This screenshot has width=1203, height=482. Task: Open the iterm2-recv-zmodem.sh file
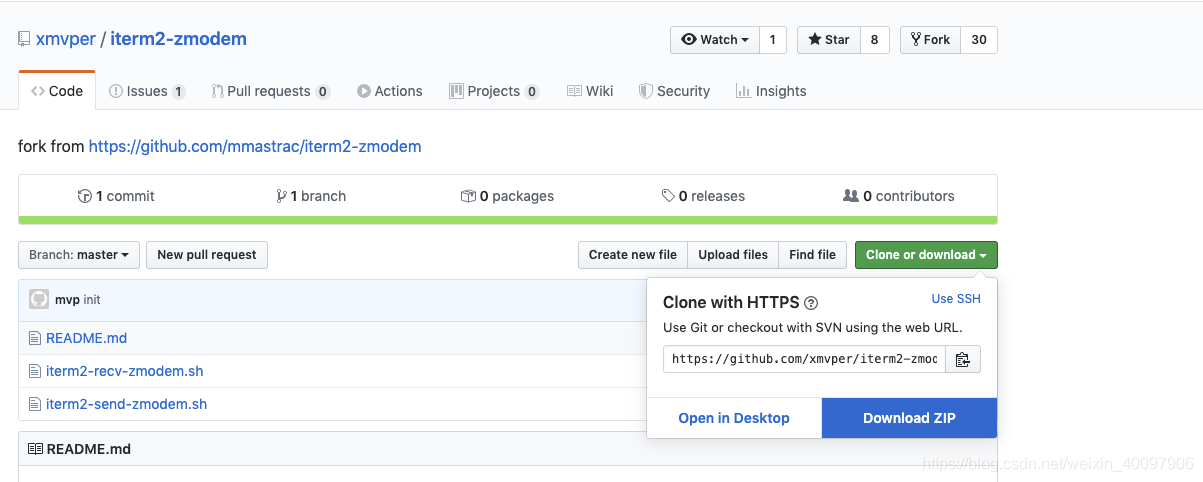point(125,371)
